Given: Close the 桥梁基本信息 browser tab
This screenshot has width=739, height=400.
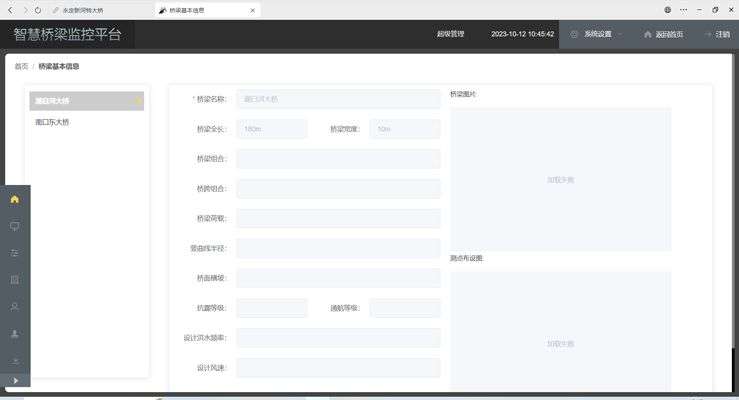Looking at the screenshot, I should (253, 9).
